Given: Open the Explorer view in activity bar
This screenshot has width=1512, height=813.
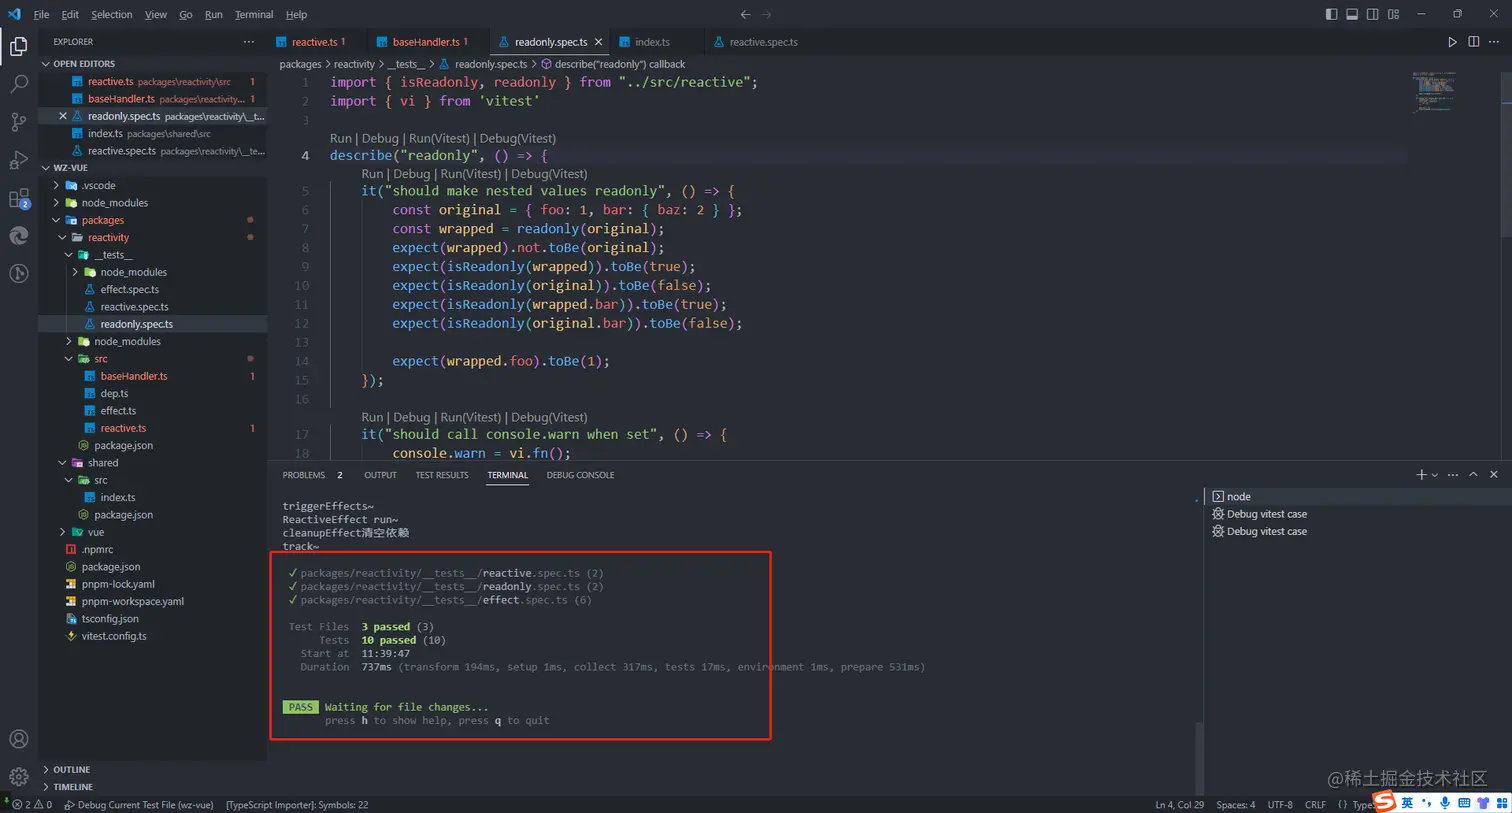Looking at the screenshot, I should pyautogui.click(x=19, y=47).
